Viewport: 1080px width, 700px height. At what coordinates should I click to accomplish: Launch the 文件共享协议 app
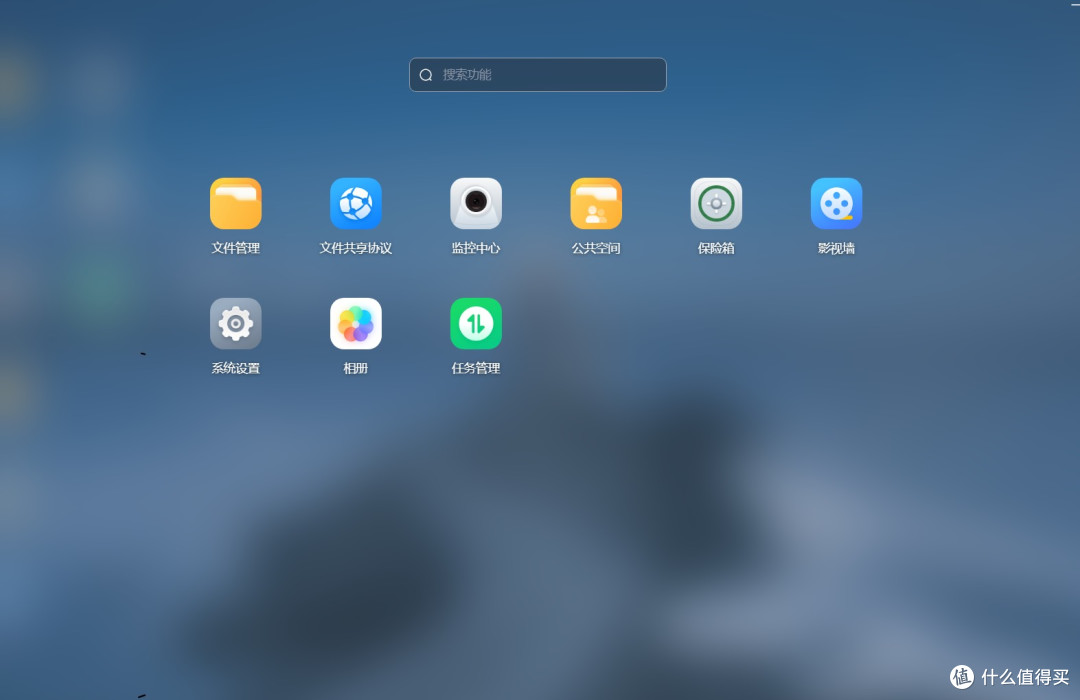355,203
